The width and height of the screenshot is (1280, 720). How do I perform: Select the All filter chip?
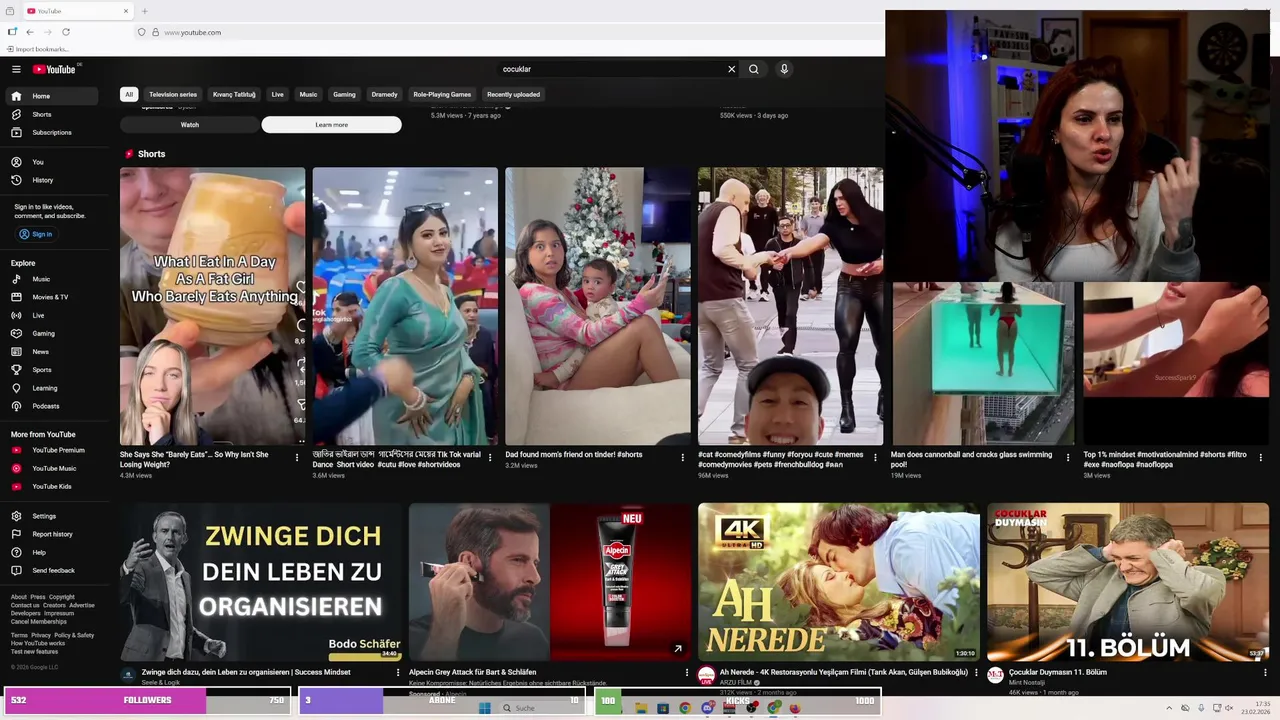click(129, 94)
